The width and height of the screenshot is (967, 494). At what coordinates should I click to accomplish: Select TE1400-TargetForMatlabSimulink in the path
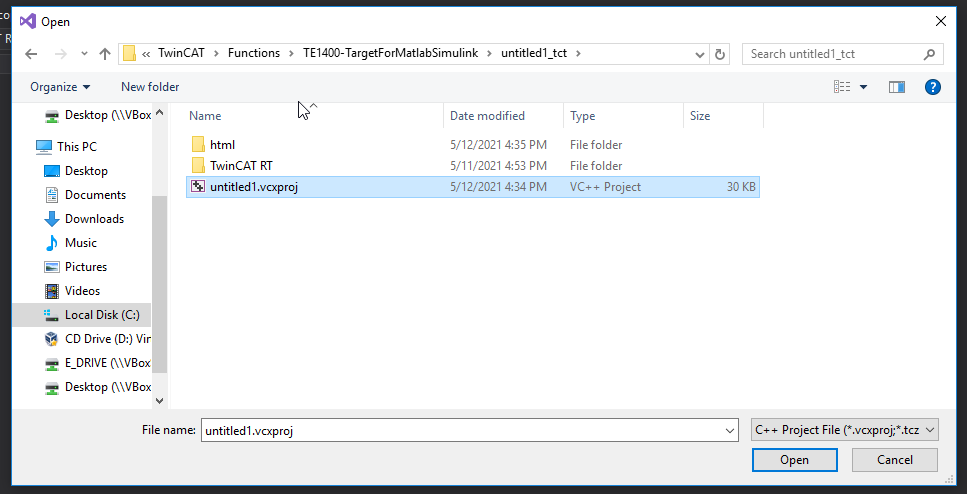pyautogui.click(x=390, y=53)
